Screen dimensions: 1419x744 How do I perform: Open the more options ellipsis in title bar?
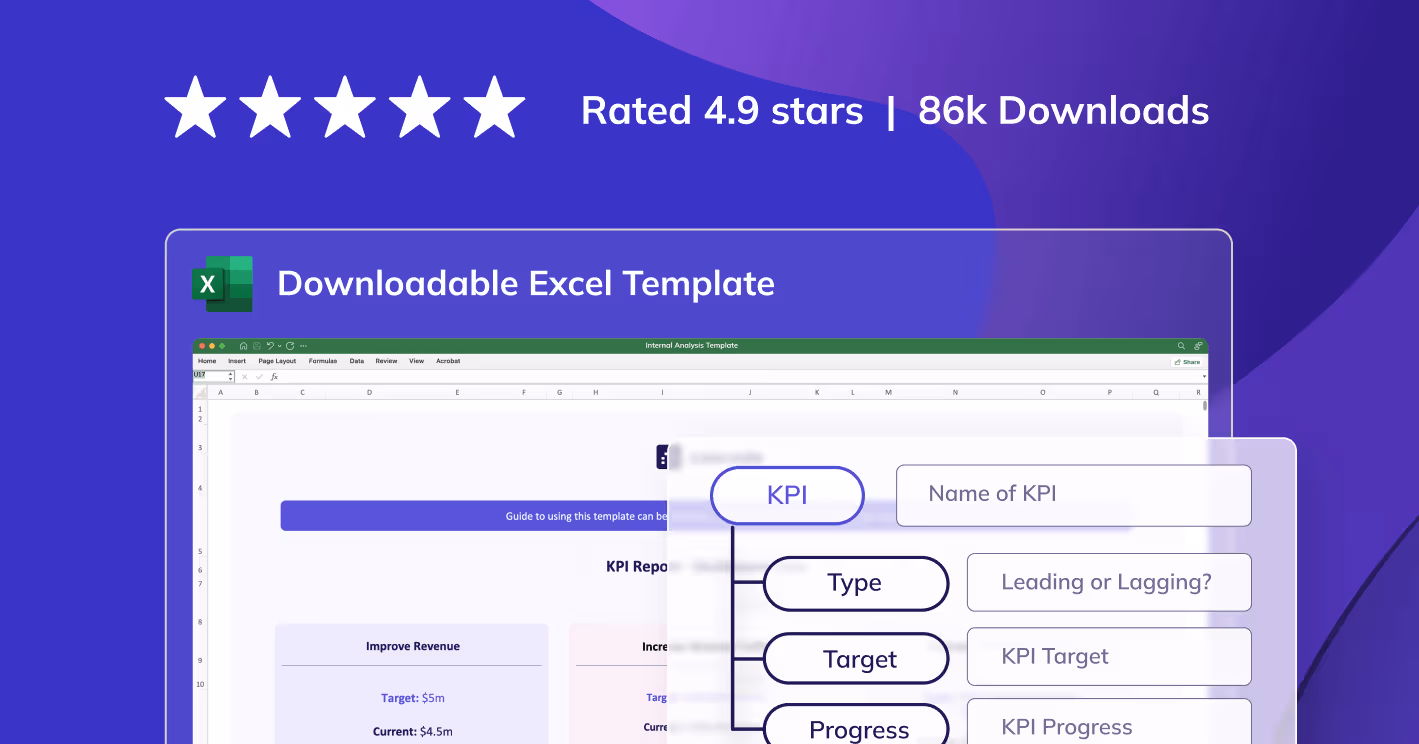tap(303, 346)
